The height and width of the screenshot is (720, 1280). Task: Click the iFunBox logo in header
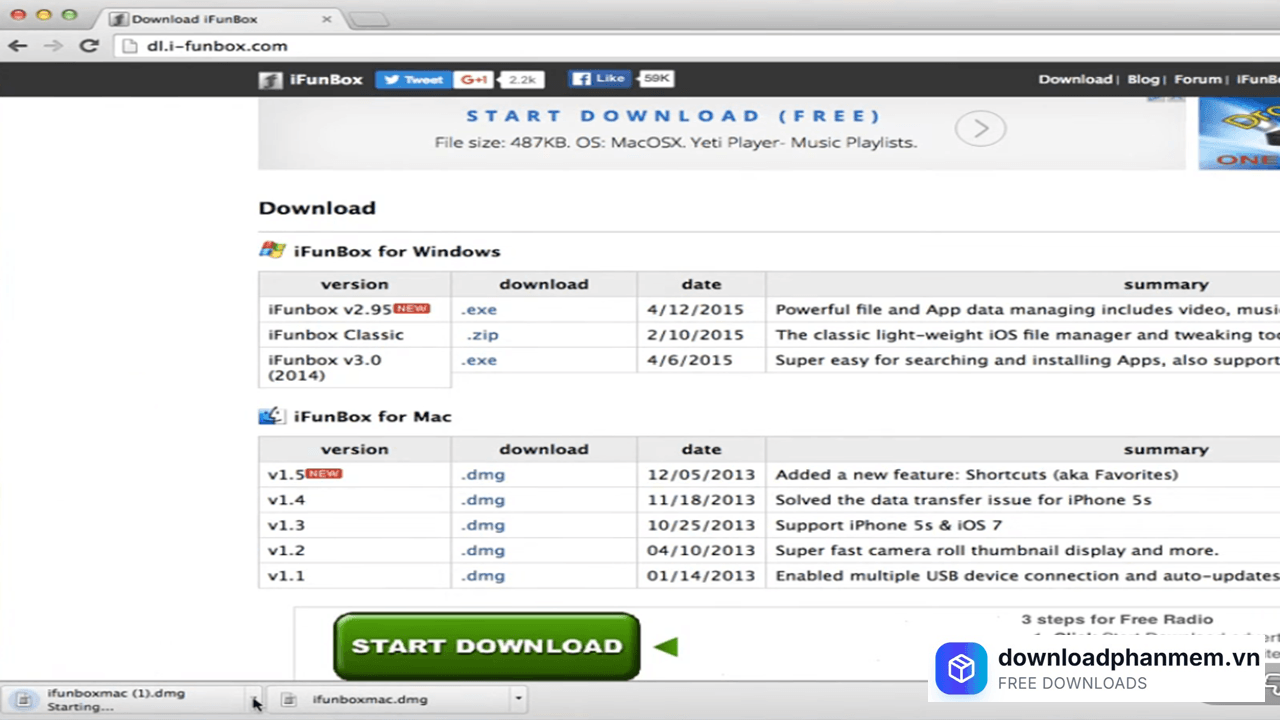(x=311, y=79)
